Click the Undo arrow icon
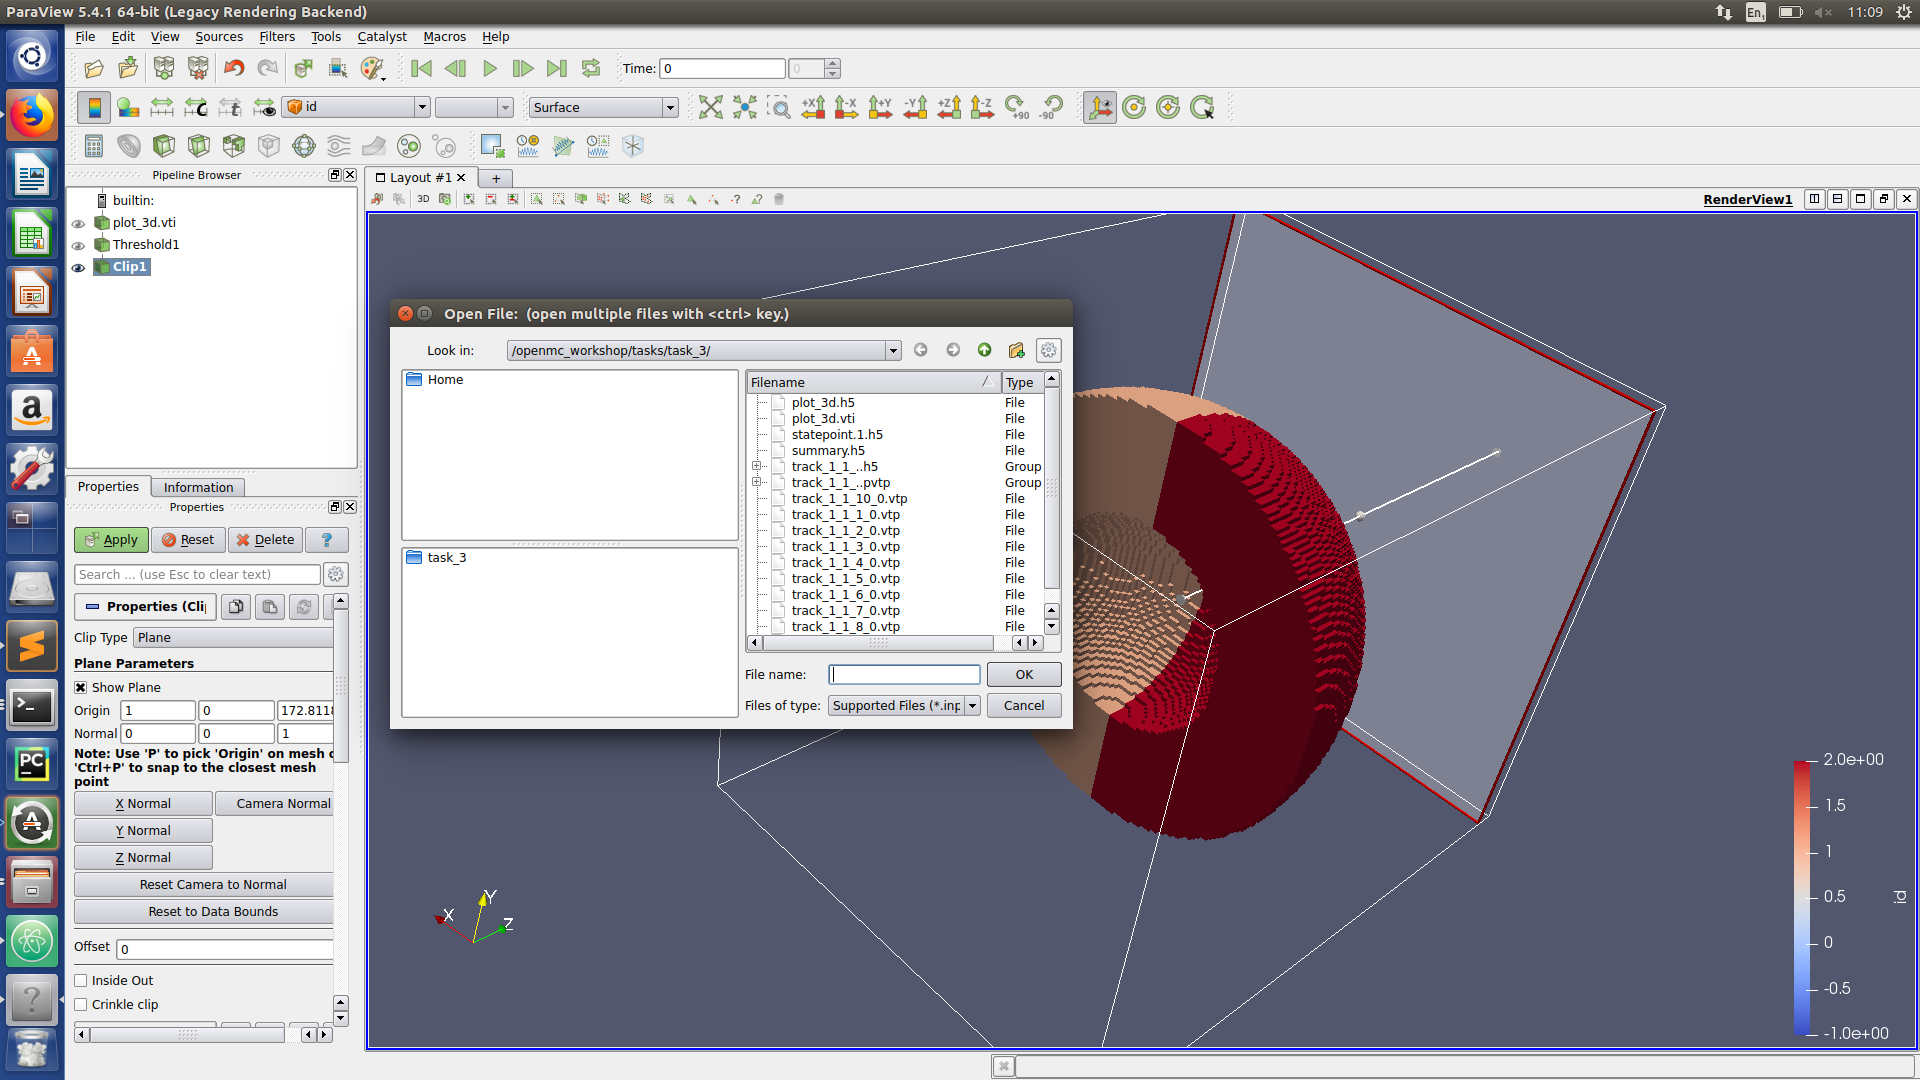The height and width of the screenshot is (1080, 1920). (234, 68)
